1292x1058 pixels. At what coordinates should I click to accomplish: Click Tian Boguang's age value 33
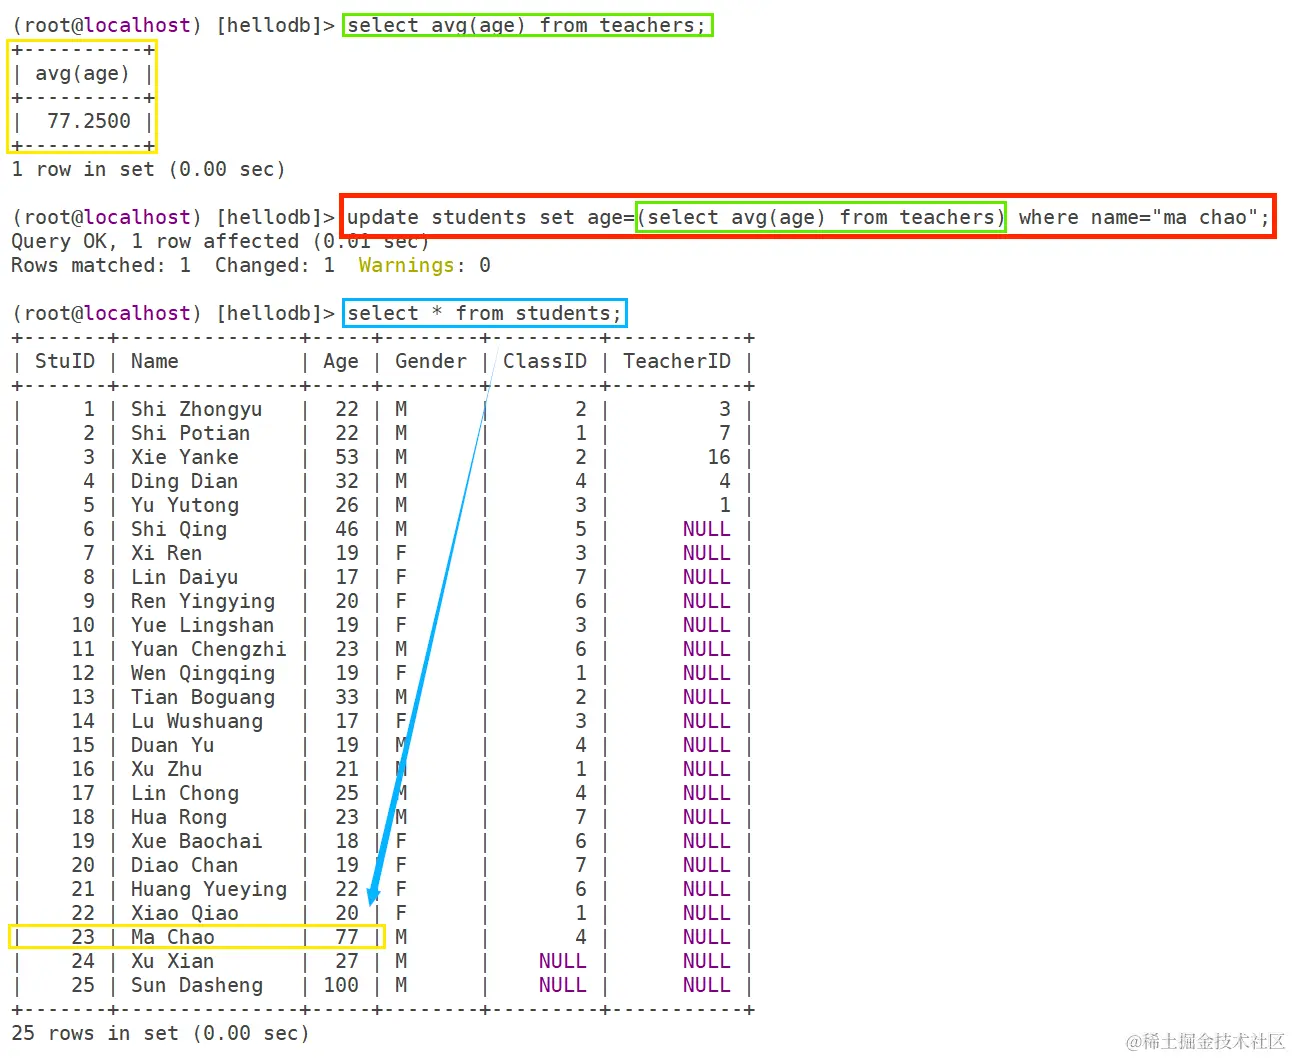[x=347, y=697]
